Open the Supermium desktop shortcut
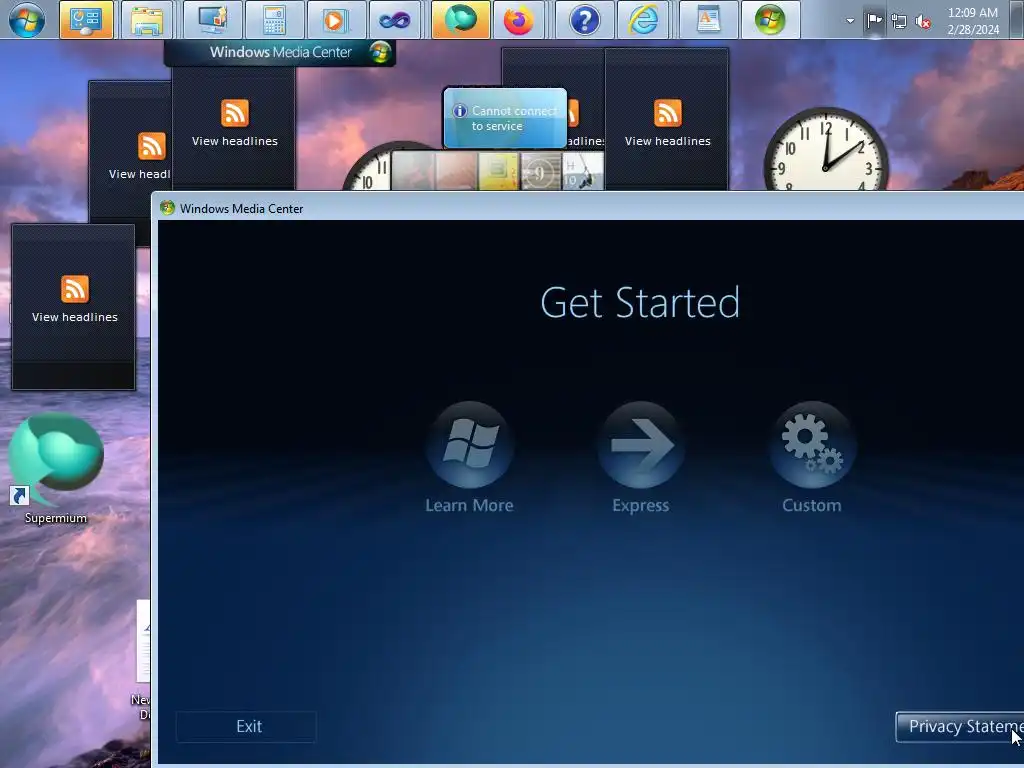This screenshot has height=768, width=1024. (x=56, y=468)
